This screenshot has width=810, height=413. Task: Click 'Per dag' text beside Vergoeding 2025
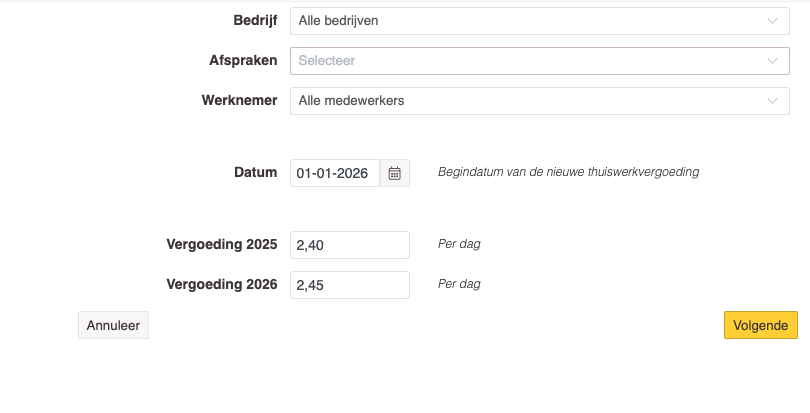pos(459,244)
